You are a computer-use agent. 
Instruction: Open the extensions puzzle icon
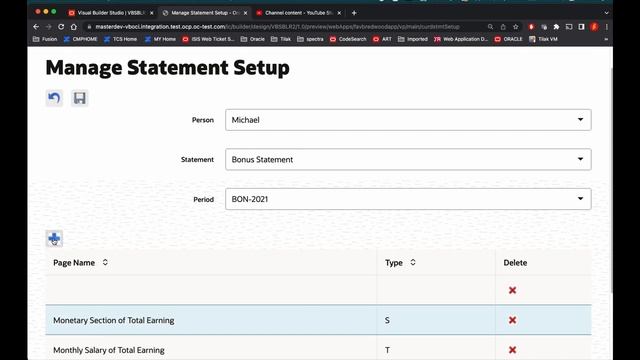click(556, 27)
